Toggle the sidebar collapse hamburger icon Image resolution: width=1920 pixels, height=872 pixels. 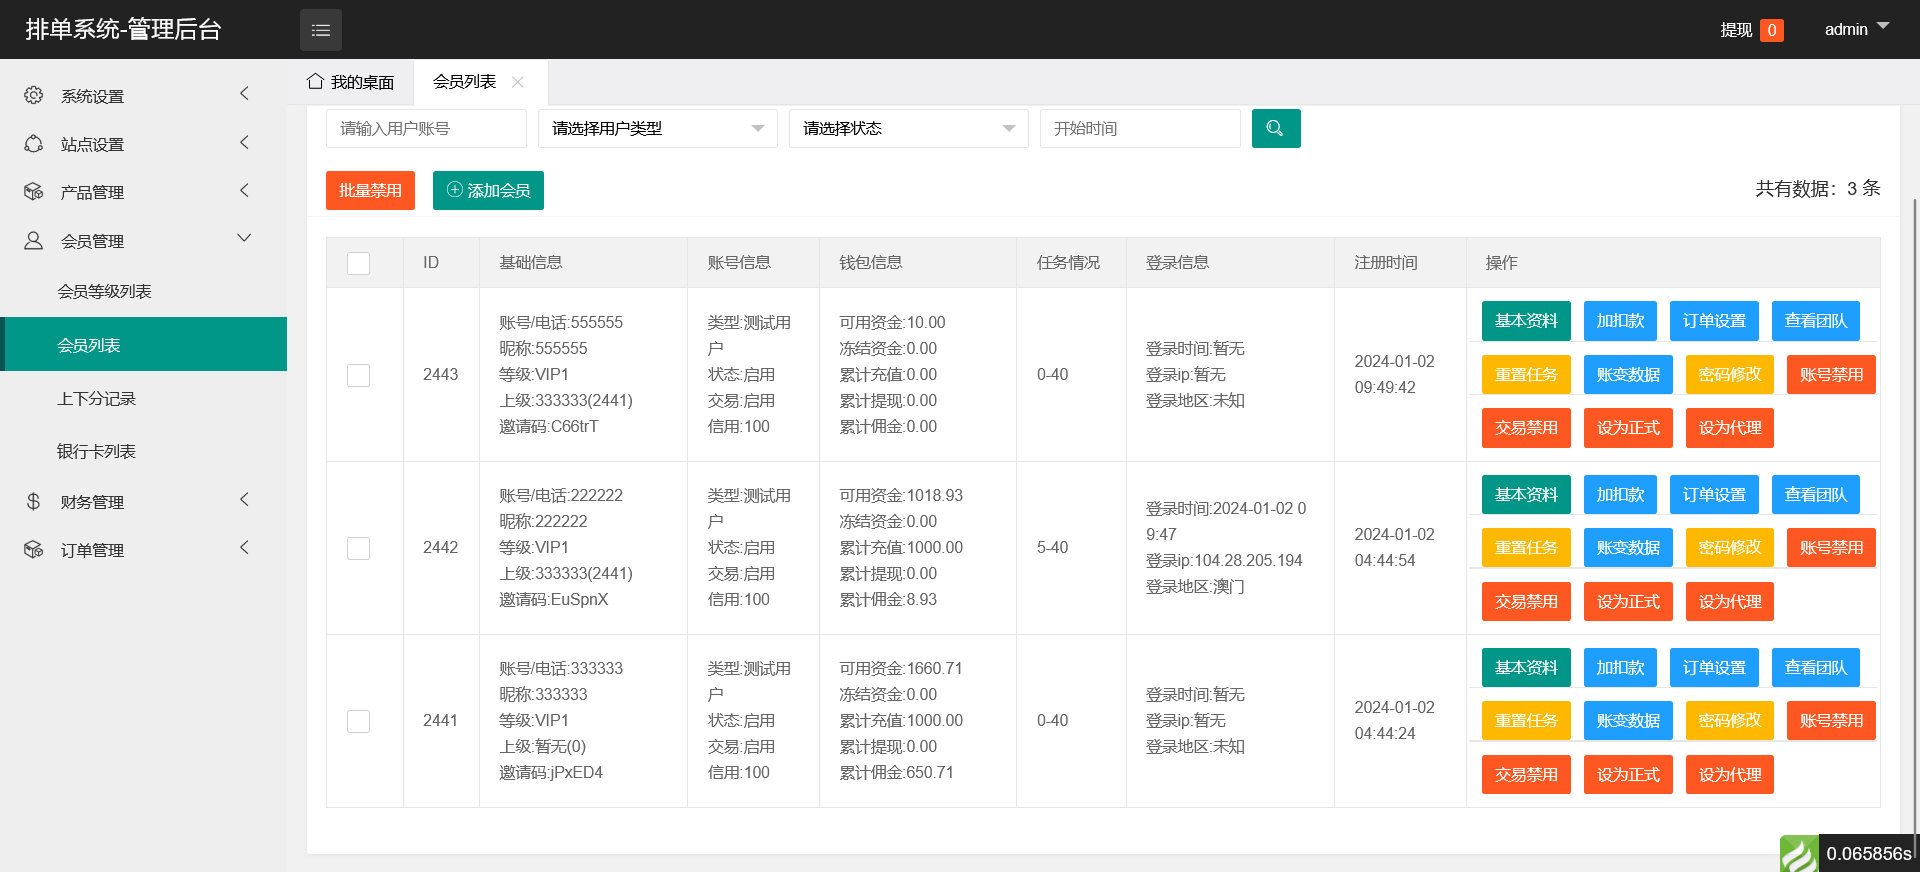pyautogui.click(x=320, y=30)
